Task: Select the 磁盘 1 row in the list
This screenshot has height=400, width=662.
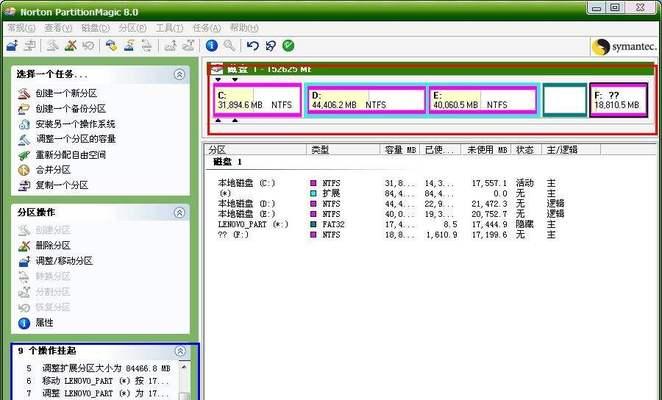Action: click(228, 162)
